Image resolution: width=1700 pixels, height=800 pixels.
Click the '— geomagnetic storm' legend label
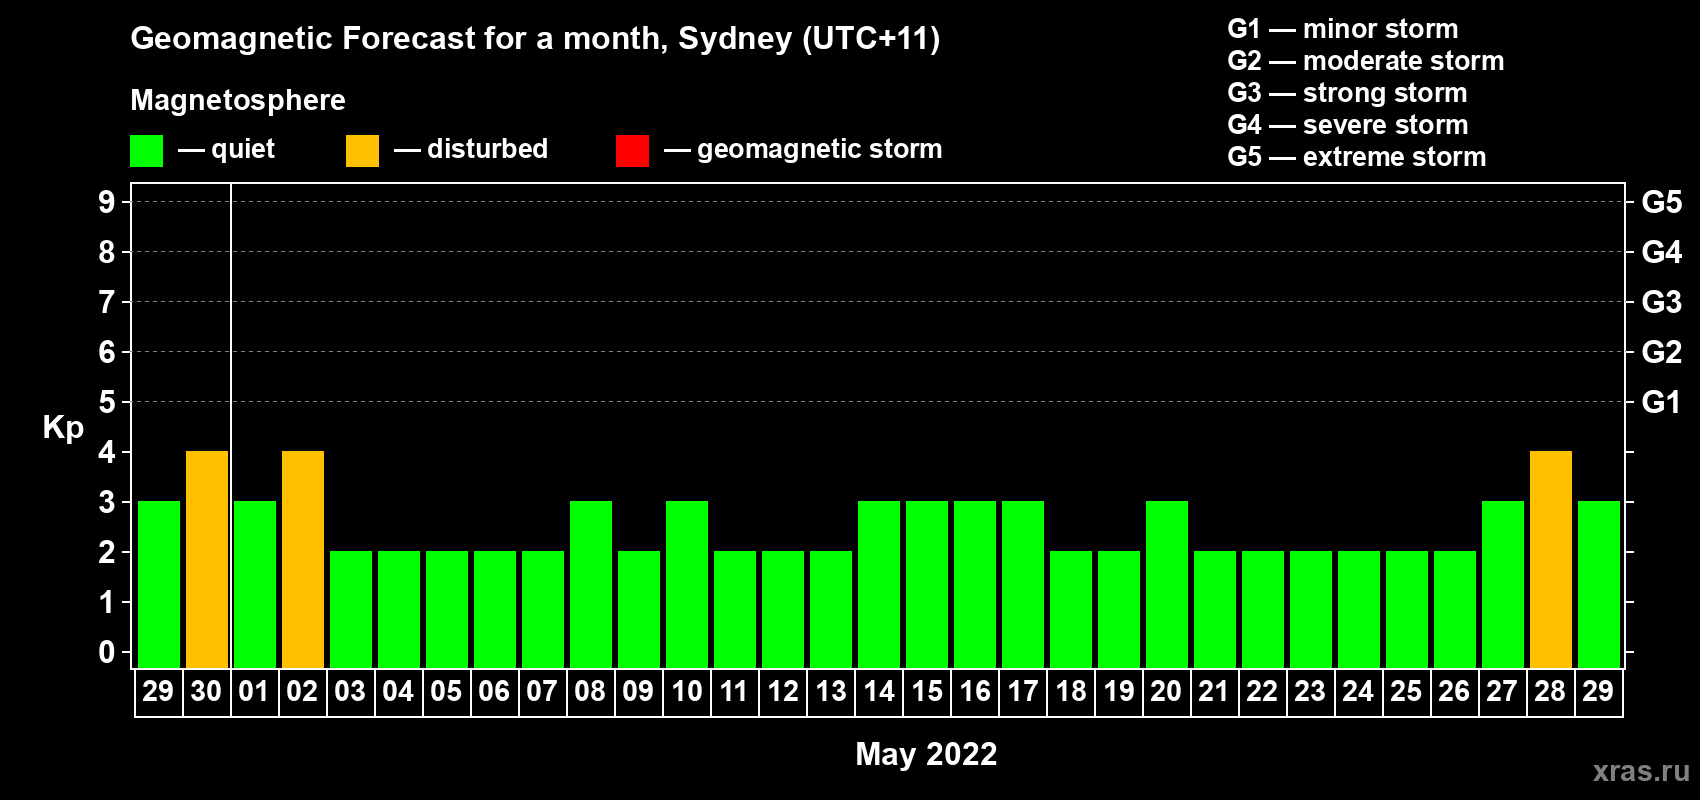point(803,149)
